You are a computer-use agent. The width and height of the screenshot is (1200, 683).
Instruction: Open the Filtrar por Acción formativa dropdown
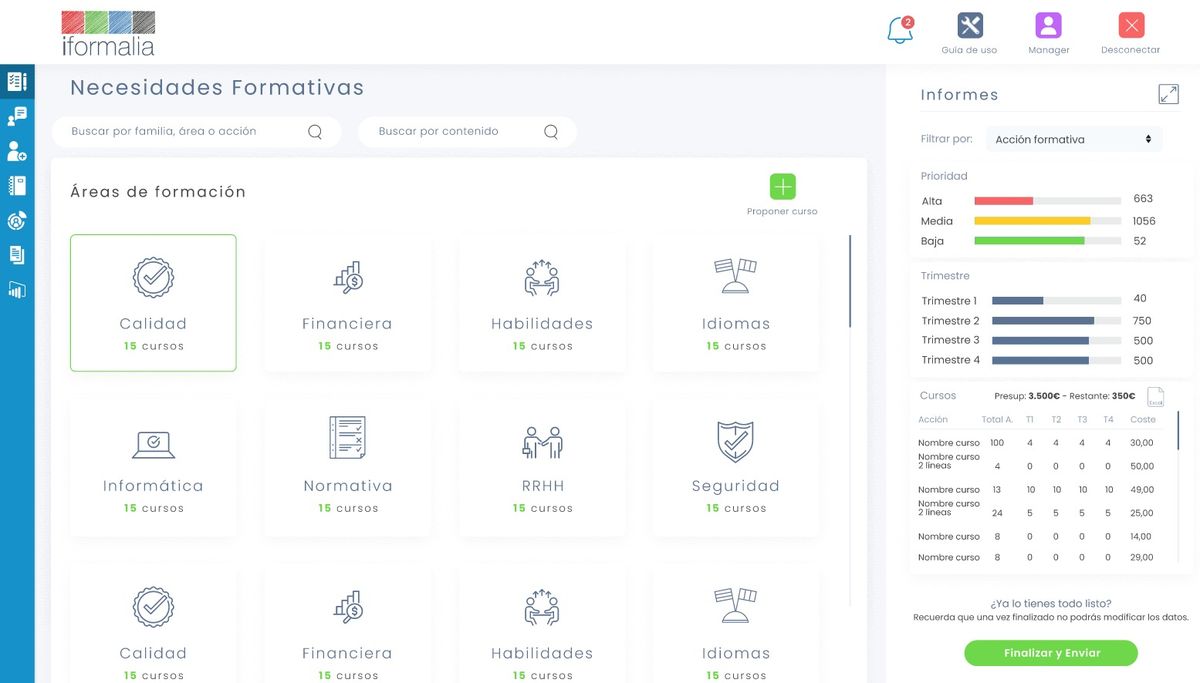1073,139
